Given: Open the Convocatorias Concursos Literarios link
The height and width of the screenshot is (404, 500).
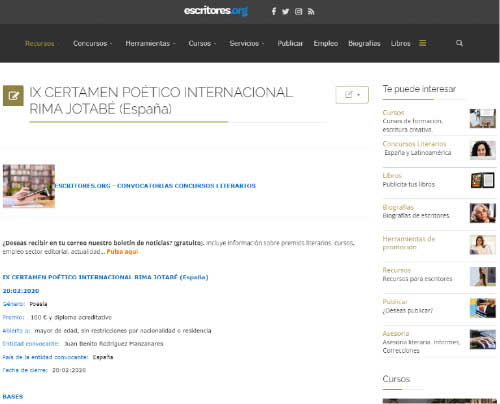Looking at the screenshot, I should [155, 186].
